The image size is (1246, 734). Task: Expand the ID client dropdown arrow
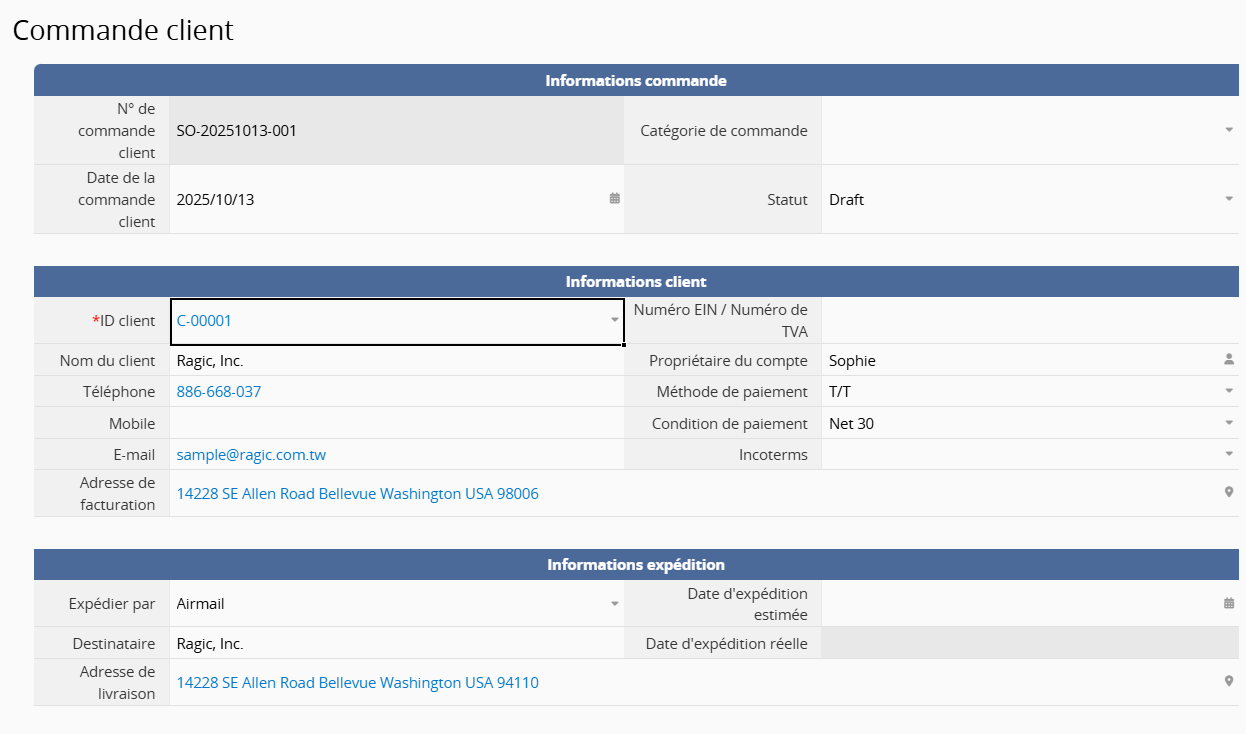[615, 321]
